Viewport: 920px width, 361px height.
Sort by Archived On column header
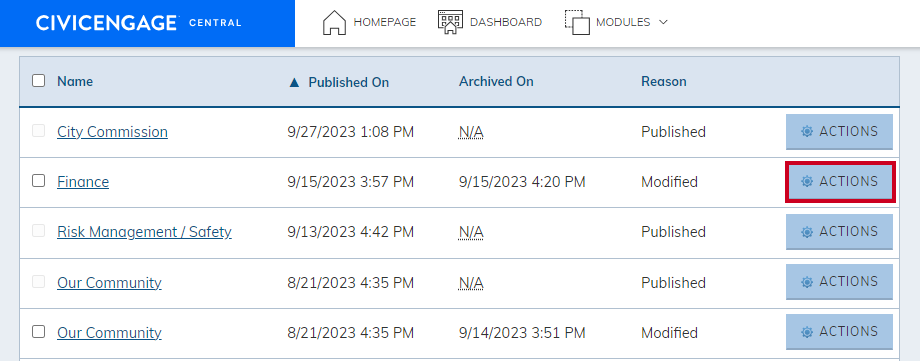pos(496,82)
